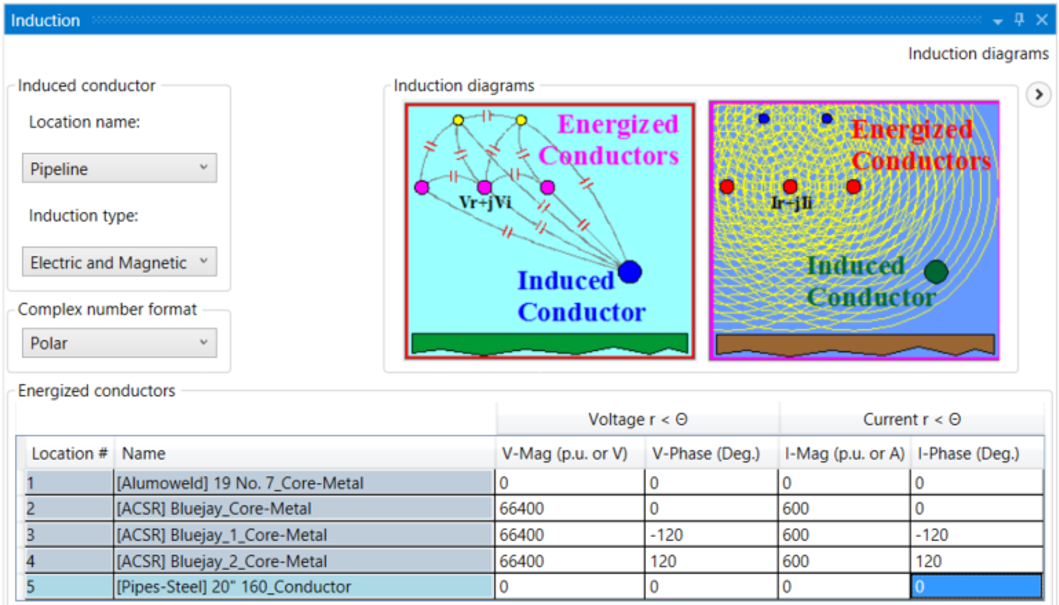Close the Induction panel
The image size is (1059, 605).
[x=1041, y=20]
